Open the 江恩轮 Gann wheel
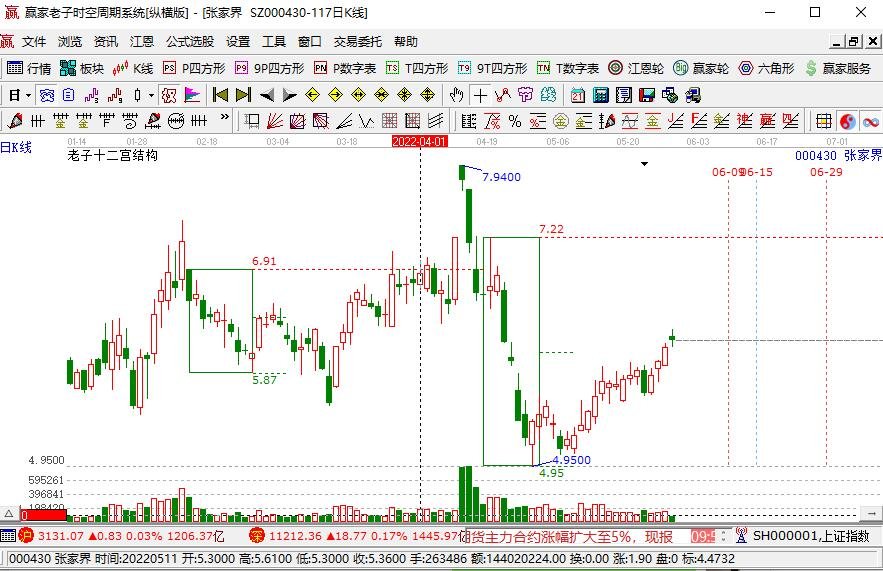Viewport: 883px width, 571px height. (x=636, y=68)
